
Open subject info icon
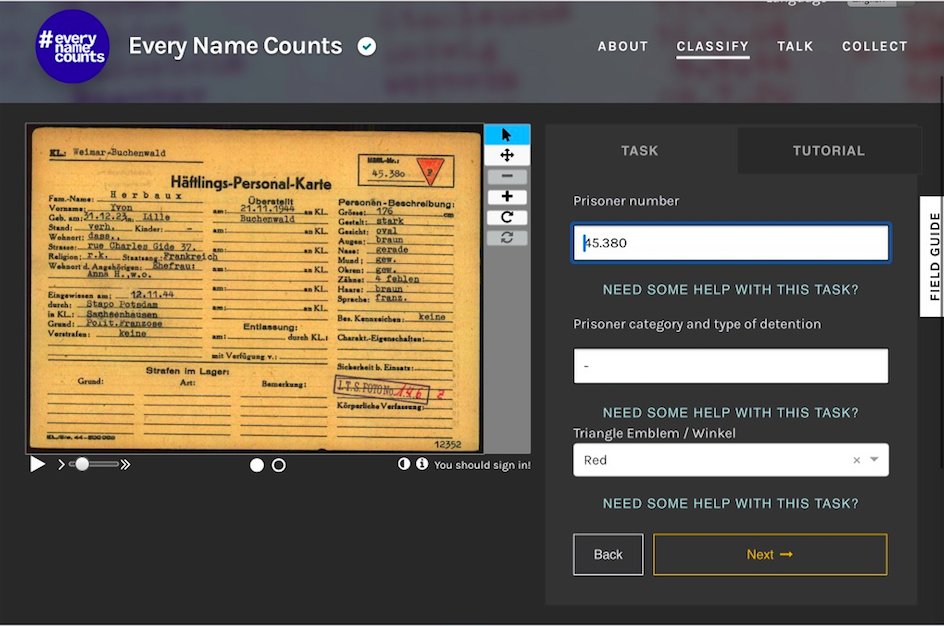pos(422,463)
